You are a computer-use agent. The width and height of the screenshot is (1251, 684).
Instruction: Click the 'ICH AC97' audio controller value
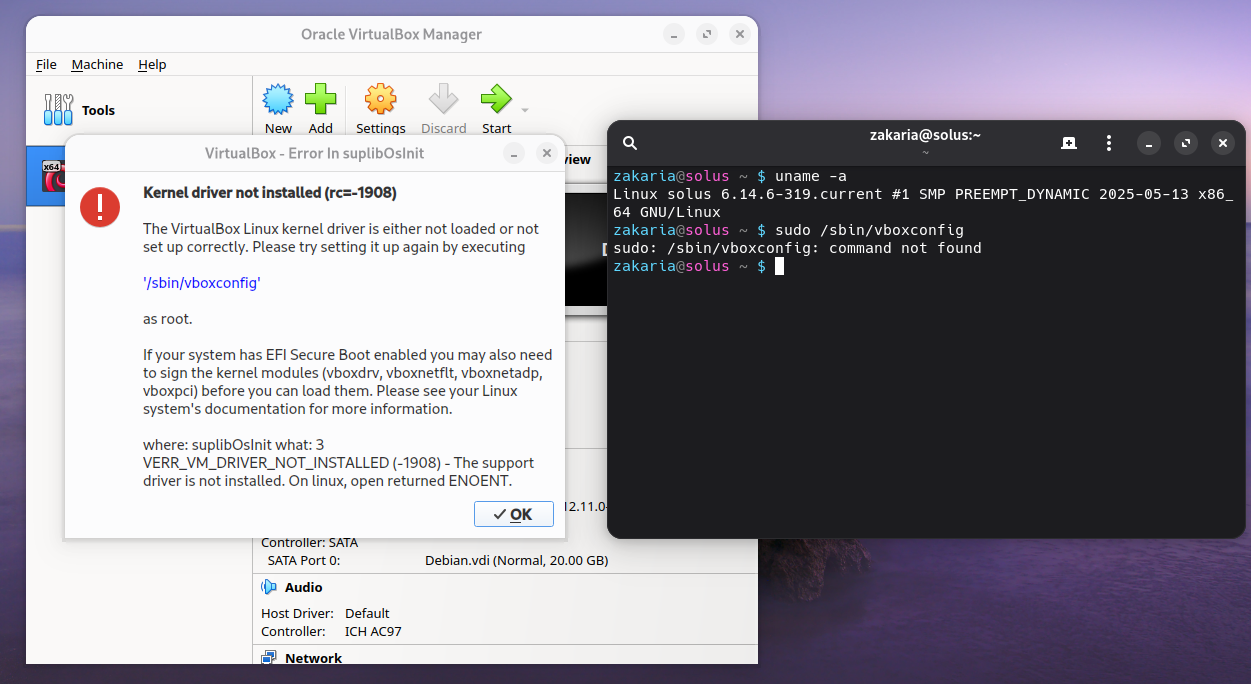(373, 632)
